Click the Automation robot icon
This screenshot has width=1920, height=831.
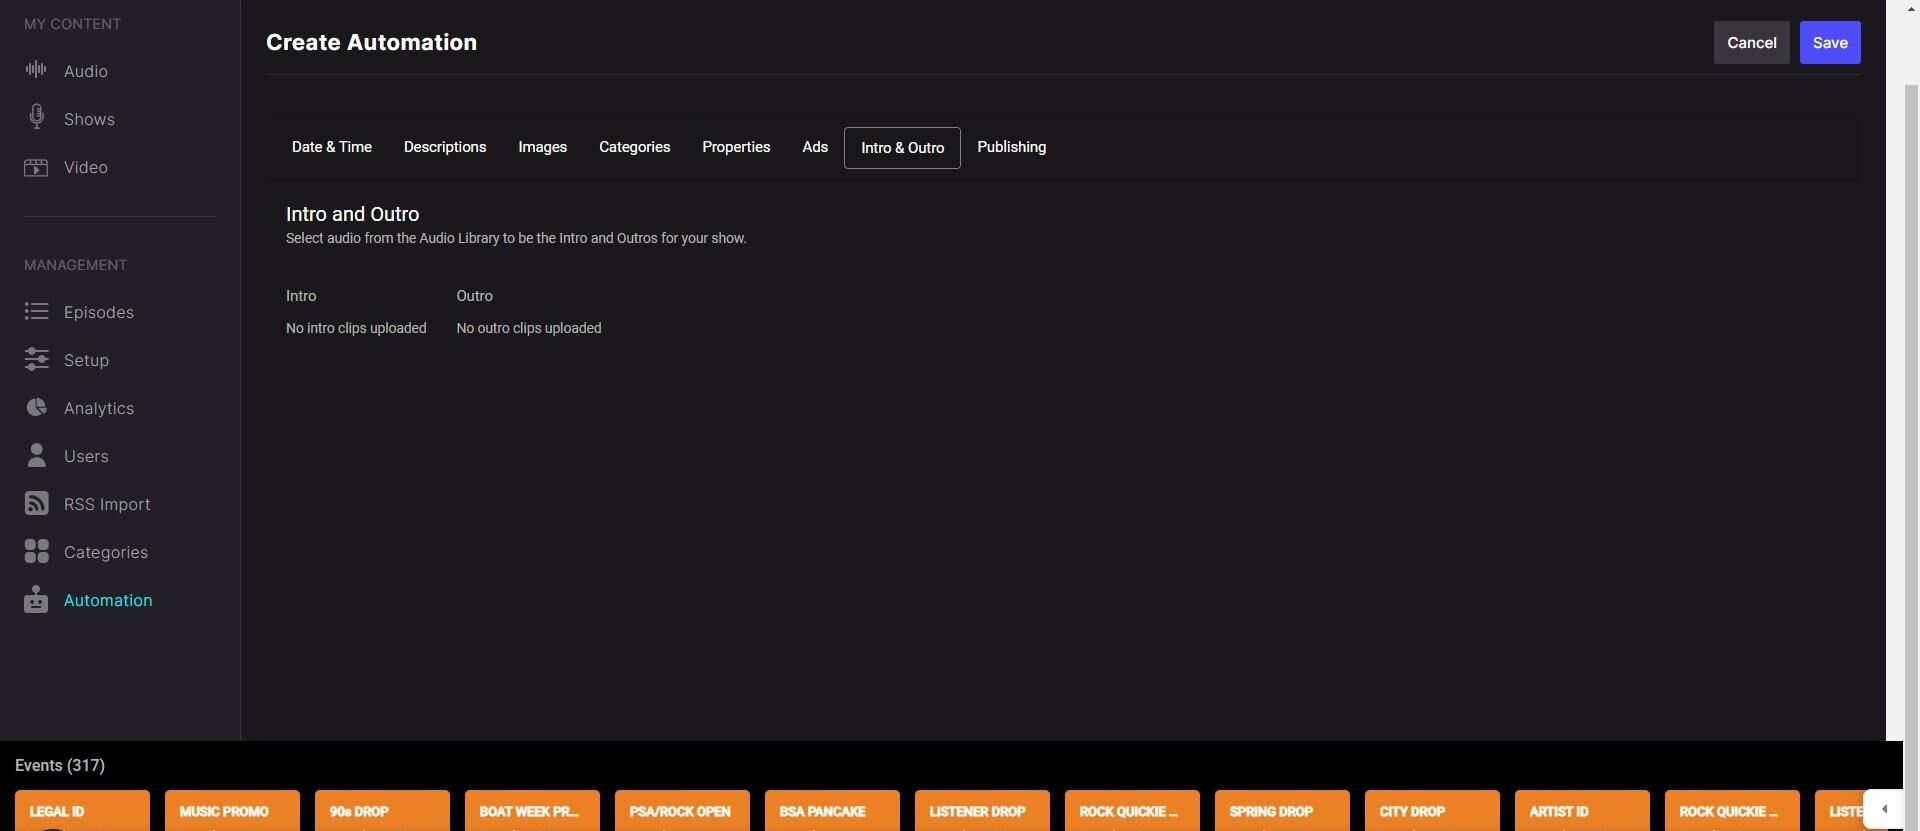36,599
